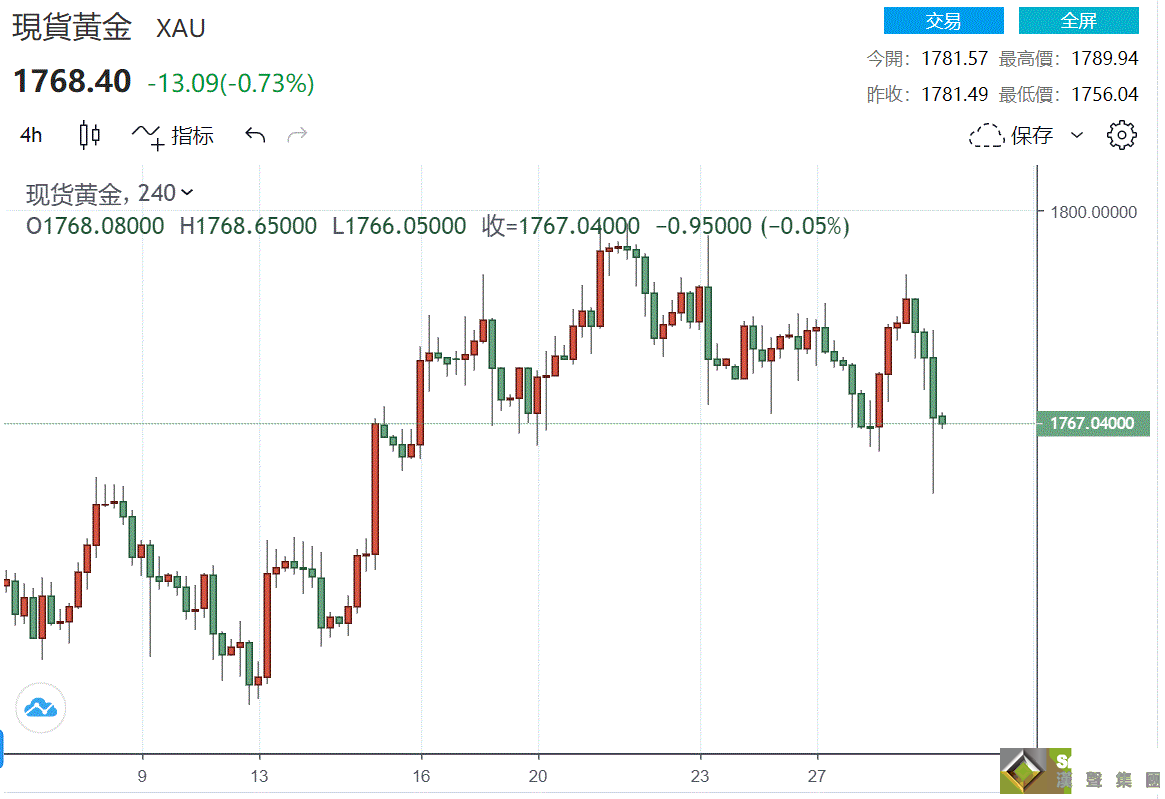Click the blue cloud logo badge

click(40, 708)
